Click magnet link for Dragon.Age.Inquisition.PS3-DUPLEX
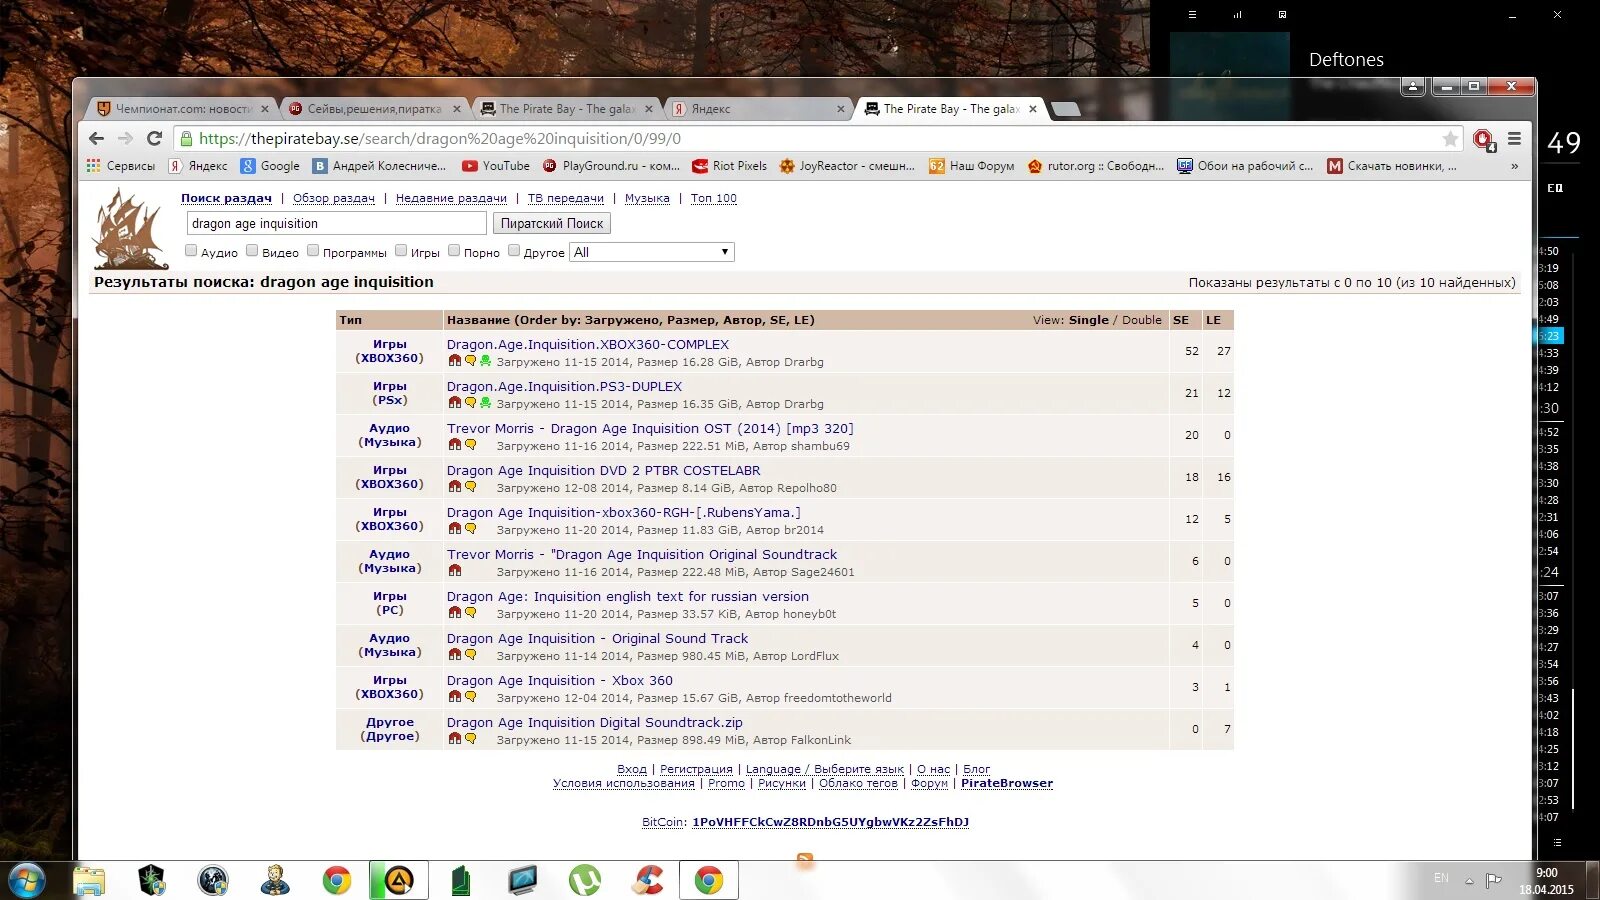The width and height of the screenshot is (1600, 900). [x=455, y=403]
